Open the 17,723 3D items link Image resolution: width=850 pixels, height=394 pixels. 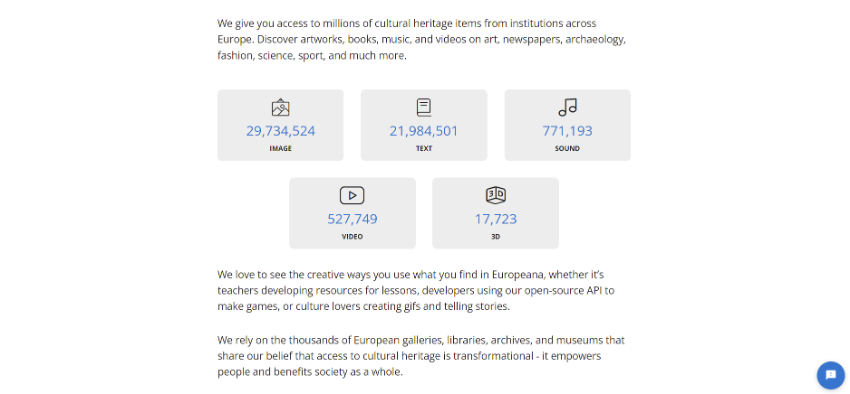pos(495,219)
